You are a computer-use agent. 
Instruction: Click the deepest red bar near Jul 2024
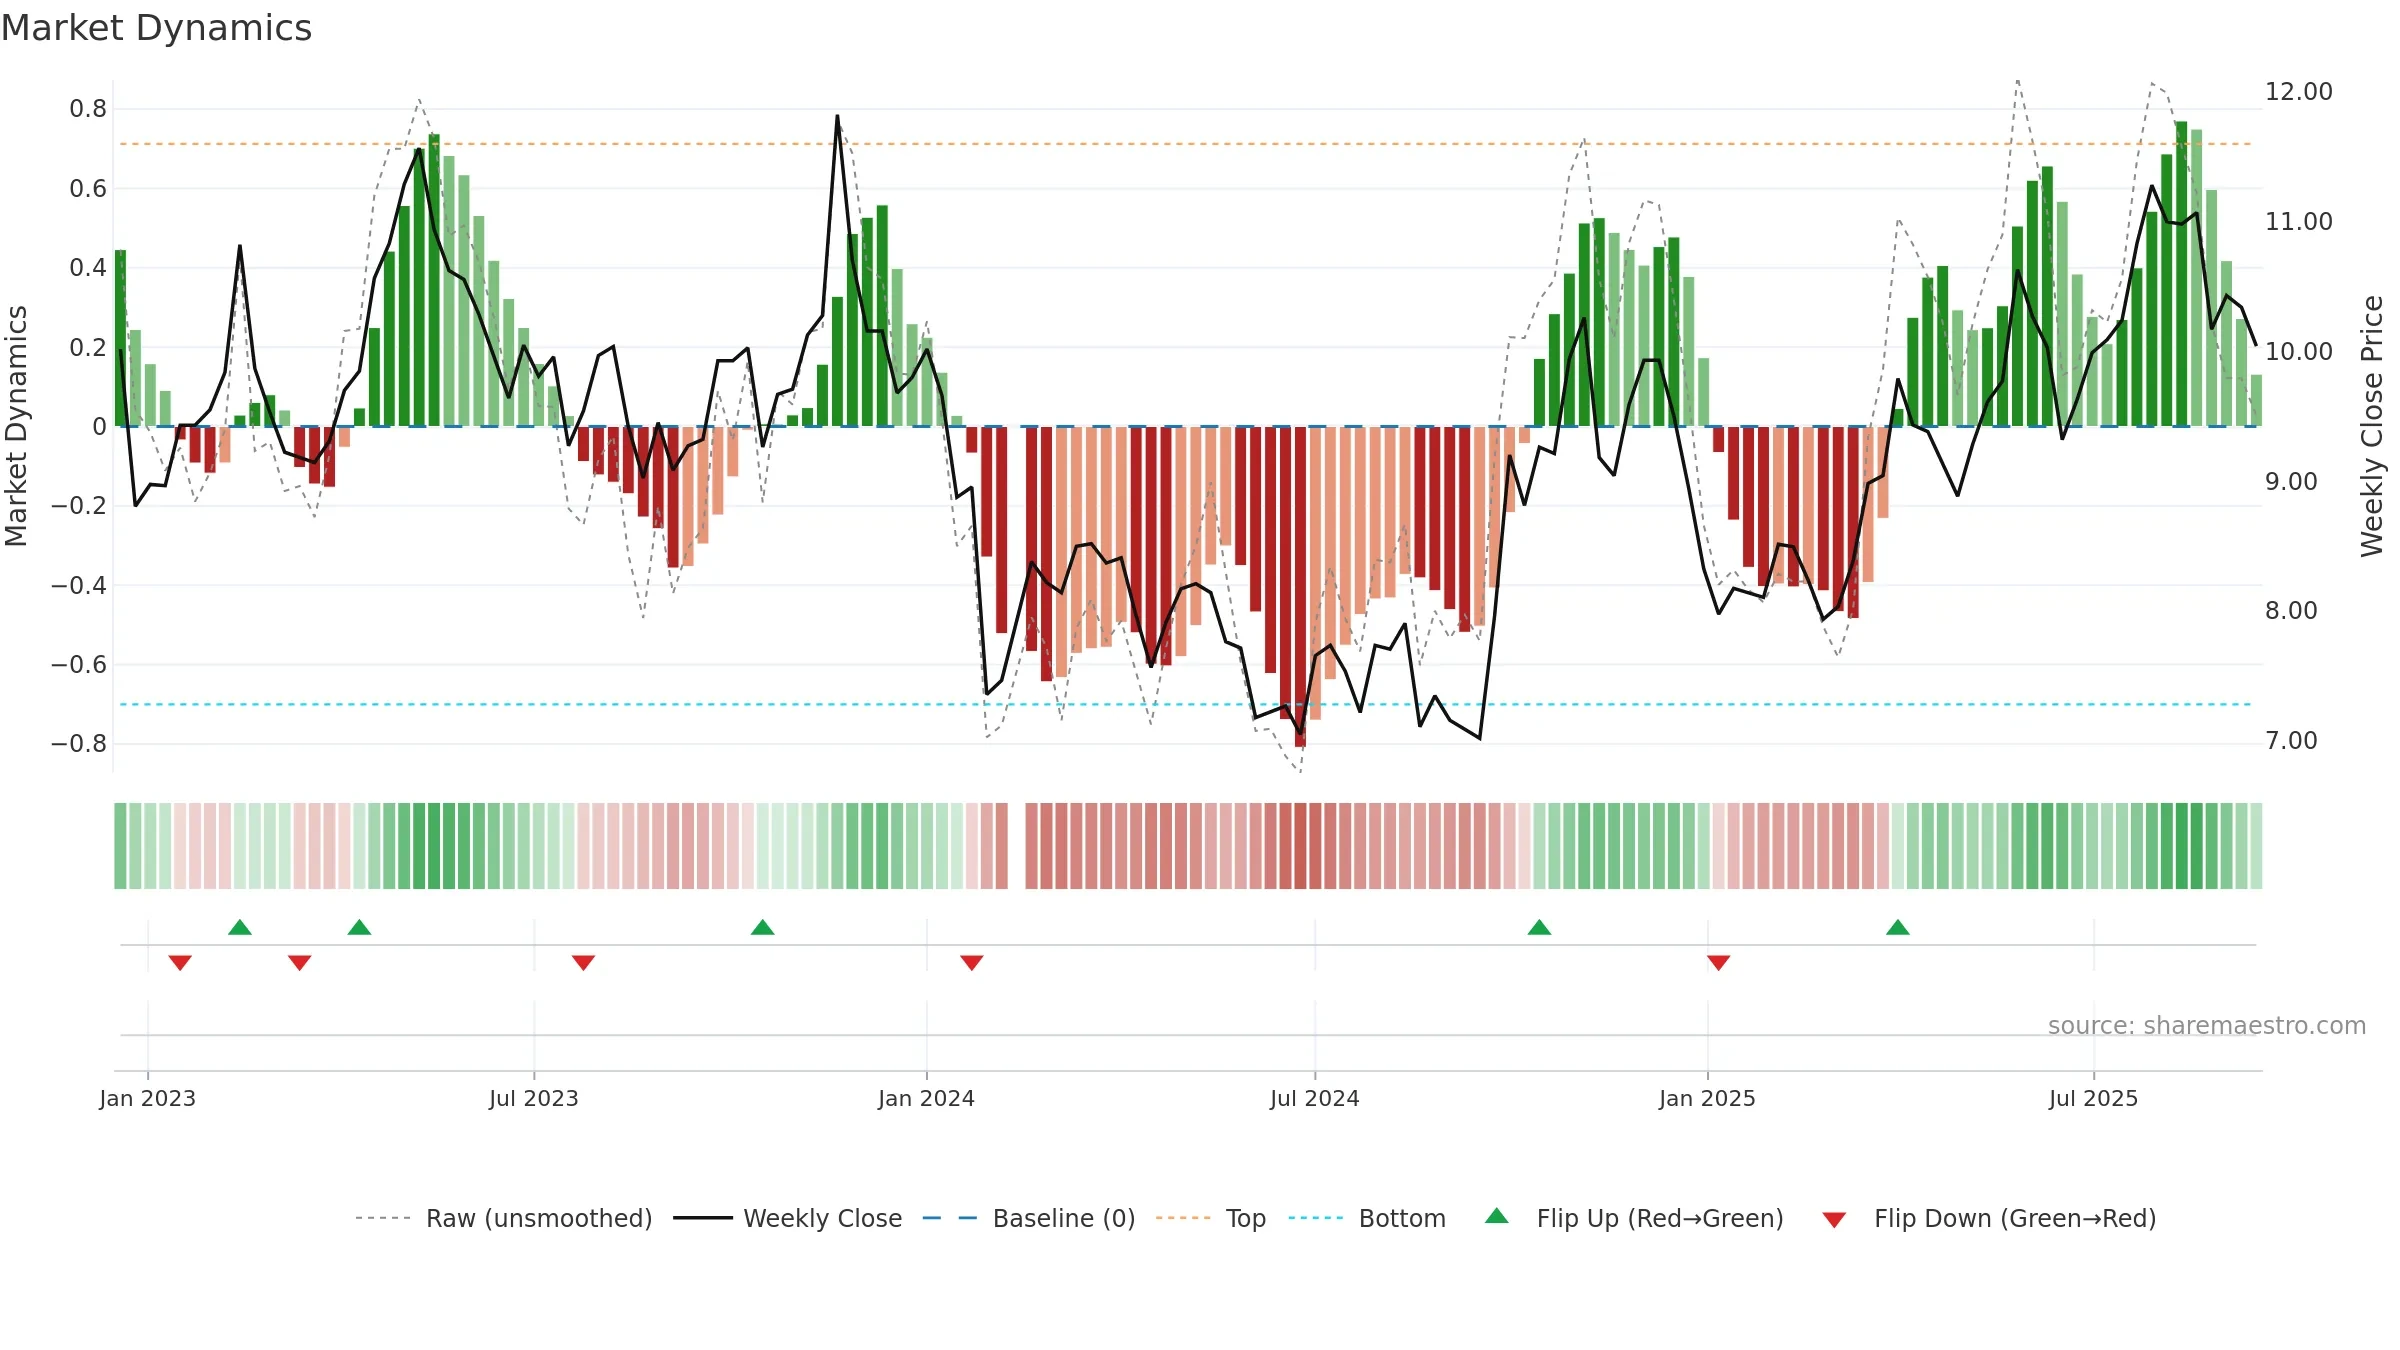[x=1300, y=586]
